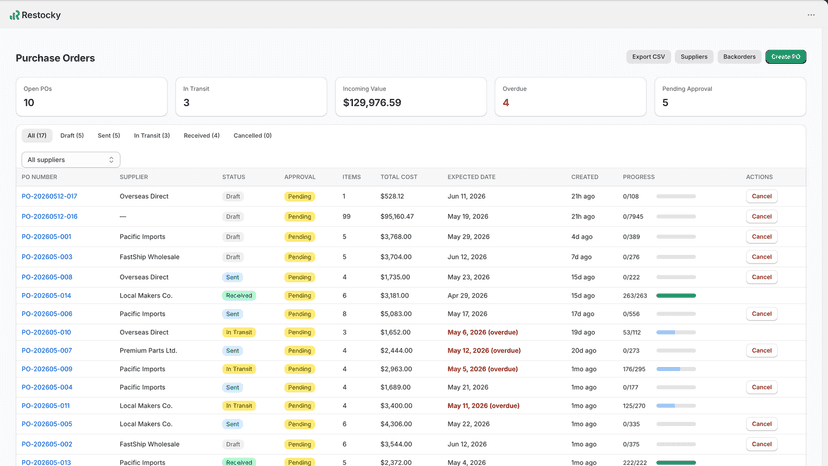Screen dimensions: 828x466
Task: Cancel order PO-202605-003
Action: tap(761, 257)
